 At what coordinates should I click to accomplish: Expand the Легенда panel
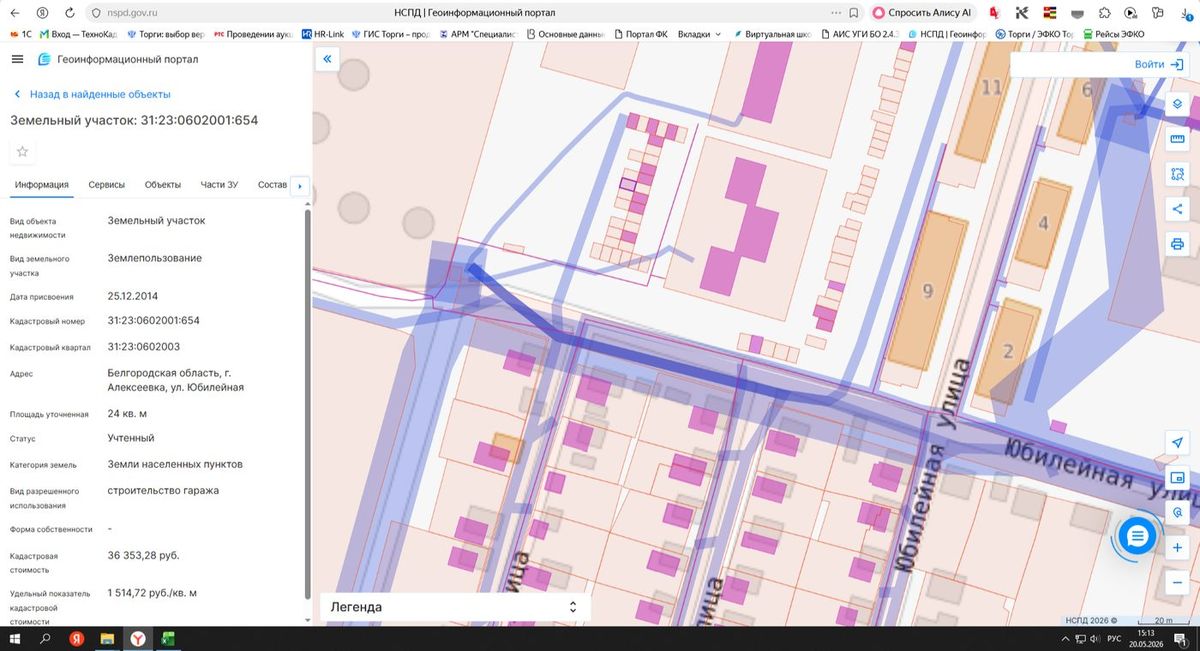coord(455,607)
